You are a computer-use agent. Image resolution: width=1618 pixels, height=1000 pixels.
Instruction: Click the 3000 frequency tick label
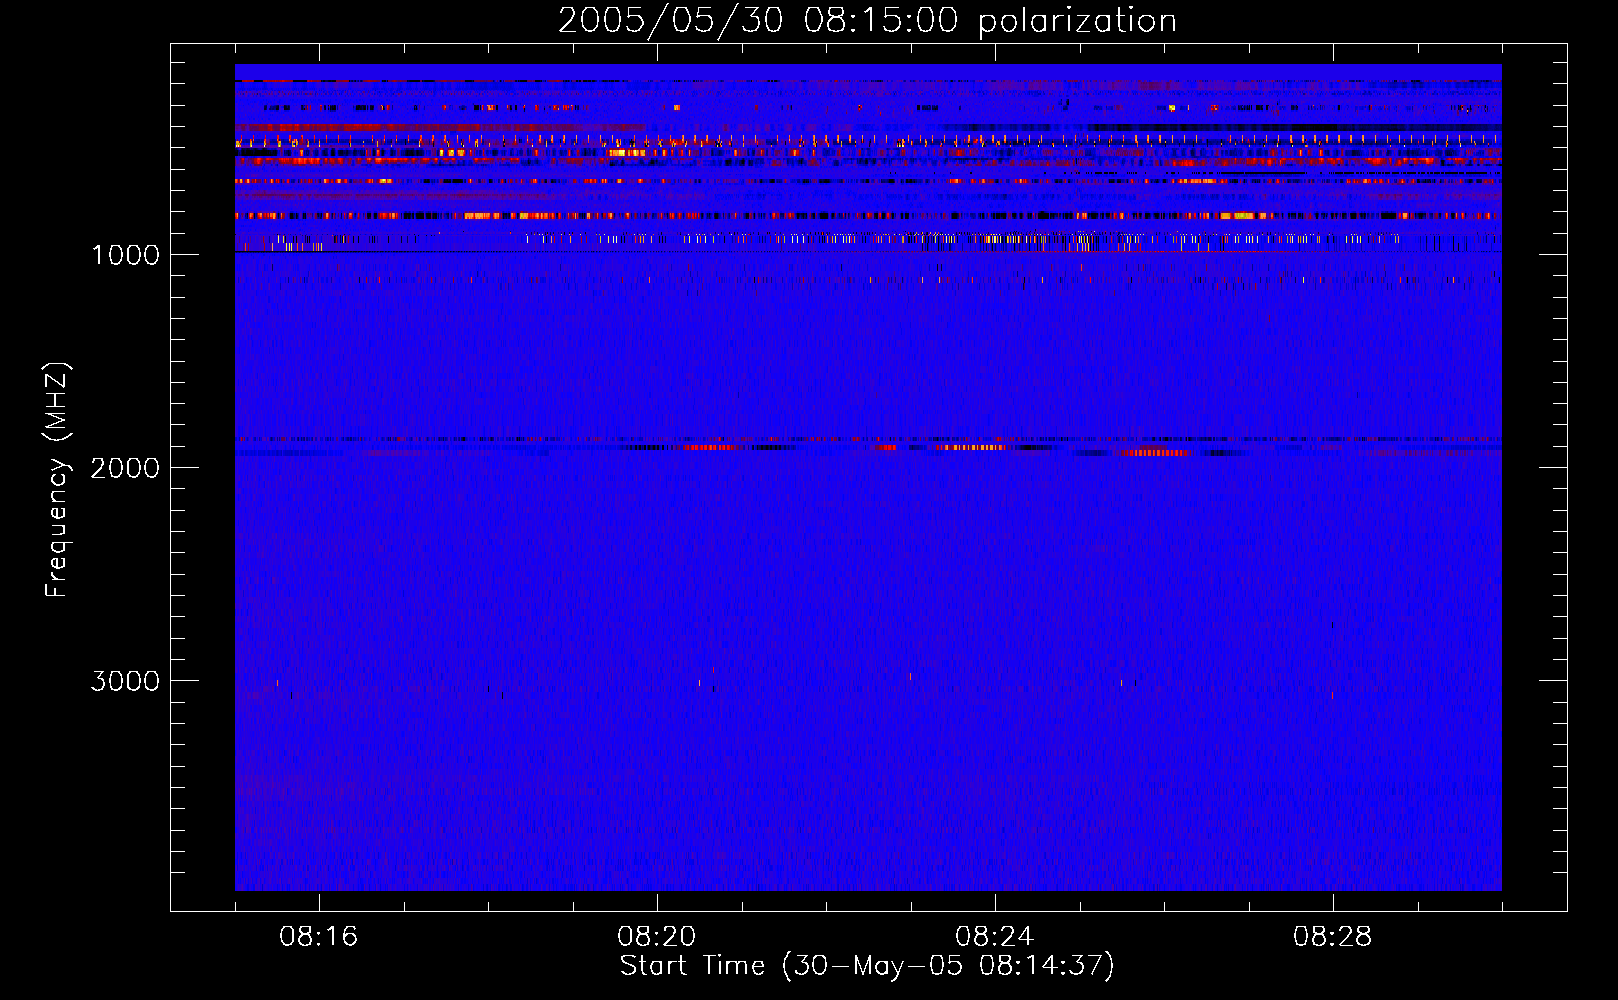pyautogui.click(x=125, y=681)
